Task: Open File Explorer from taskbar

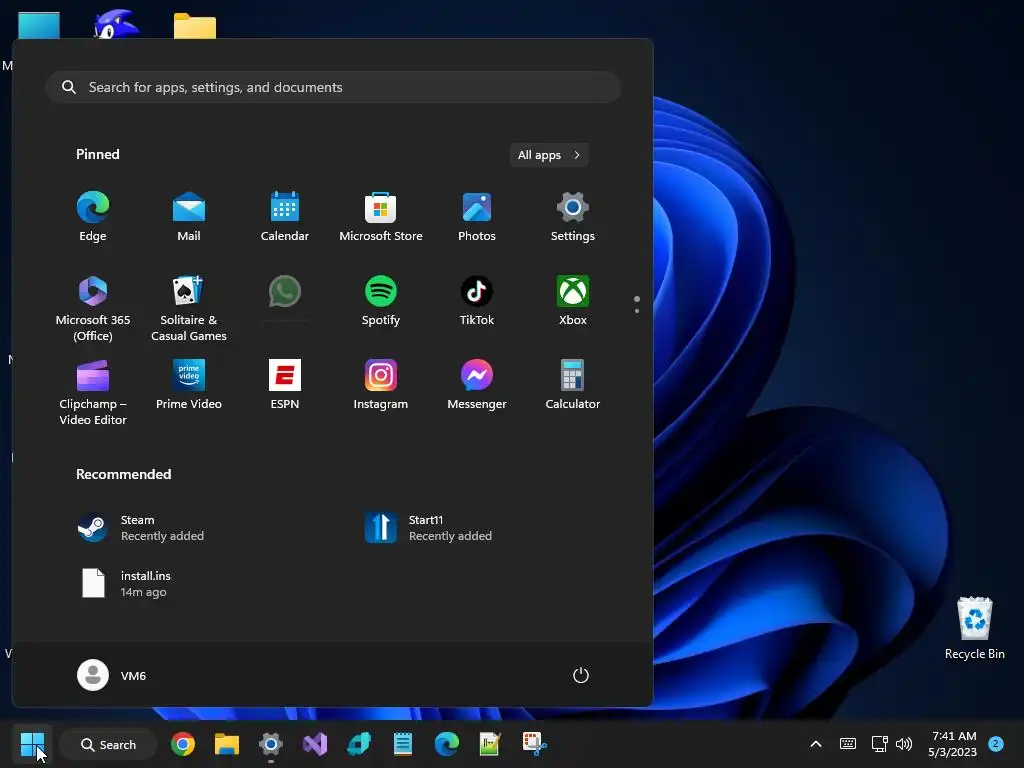Action: [x=227, y=744]
